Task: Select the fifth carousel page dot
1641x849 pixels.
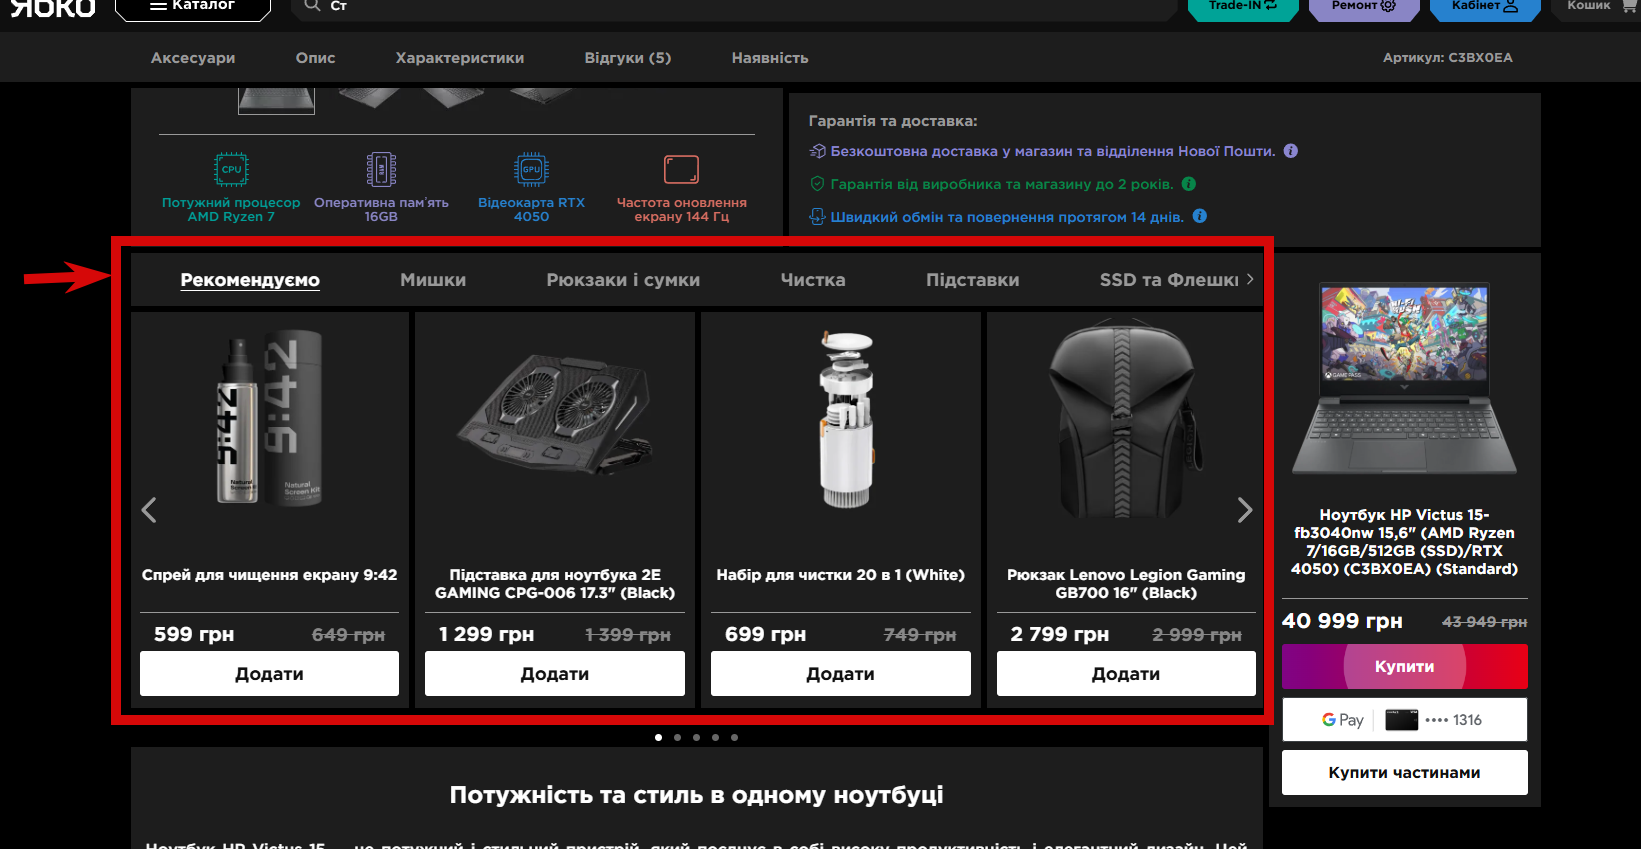Action: pos(734,737)
